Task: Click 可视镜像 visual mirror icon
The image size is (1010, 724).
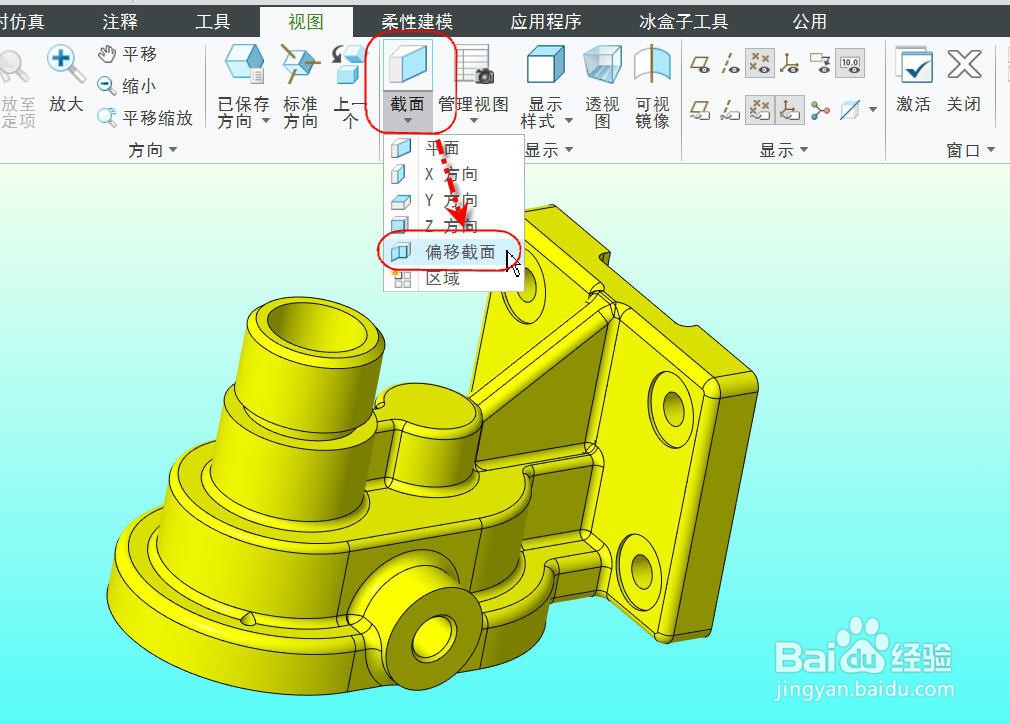Action: pos(652,64)
